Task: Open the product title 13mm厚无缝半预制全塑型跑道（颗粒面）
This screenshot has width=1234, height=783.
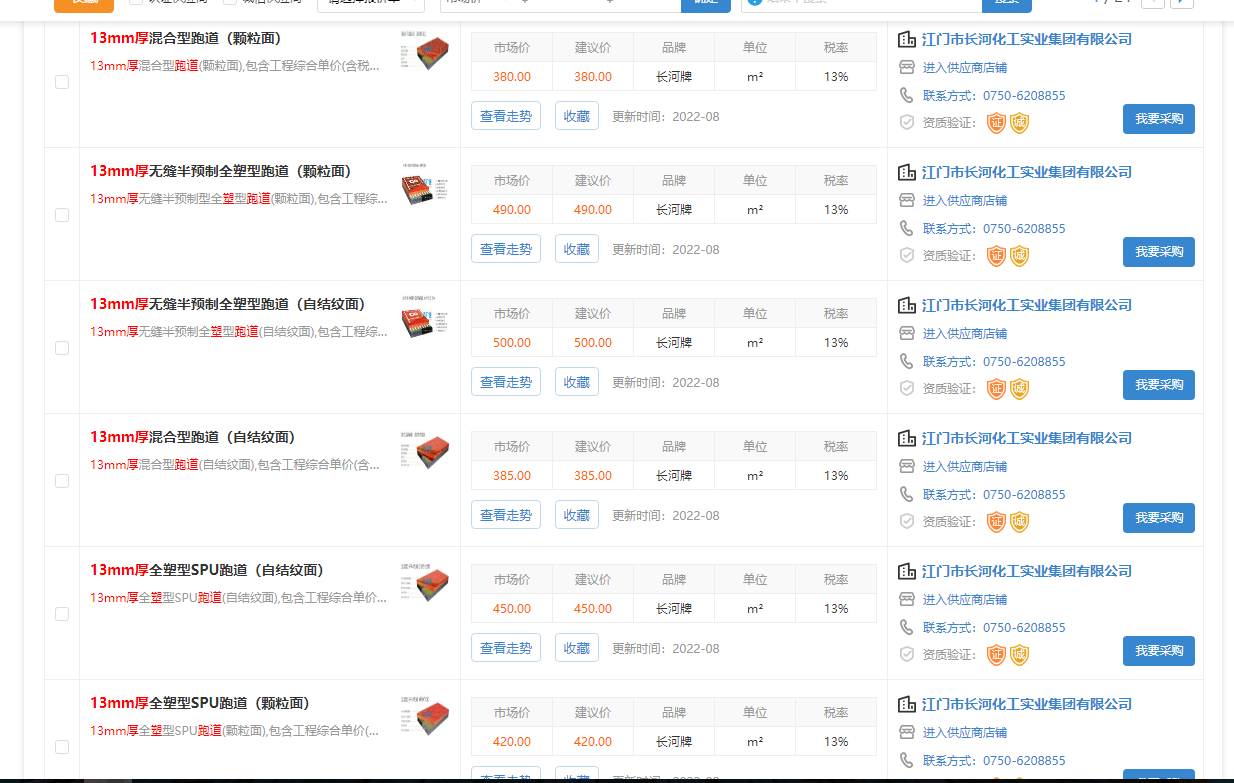Action: [x=221, y=171]
